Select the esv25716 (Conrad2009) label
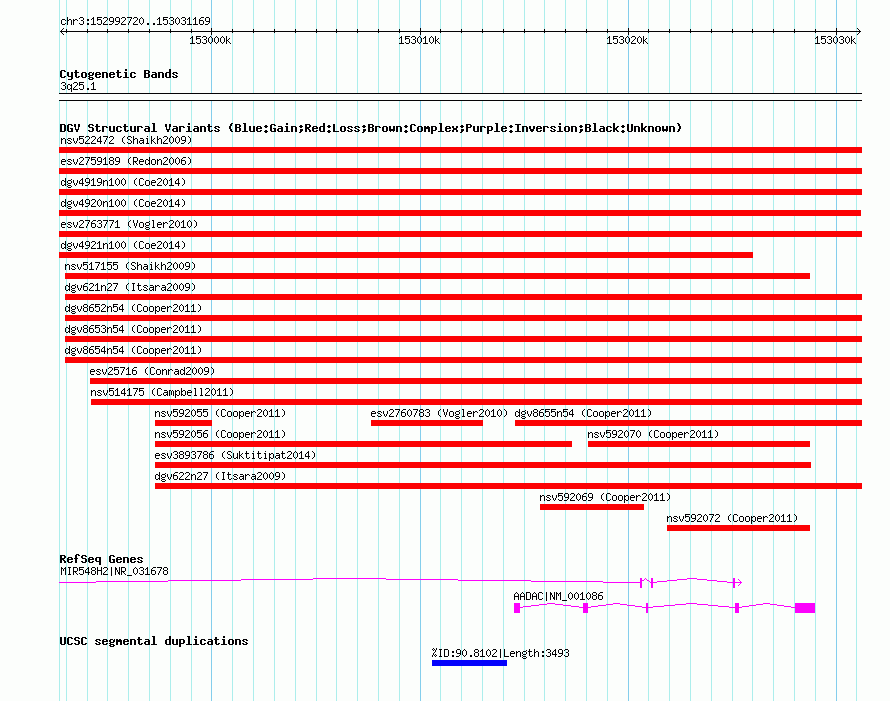 pyautogui.click(x=152, y=371)
